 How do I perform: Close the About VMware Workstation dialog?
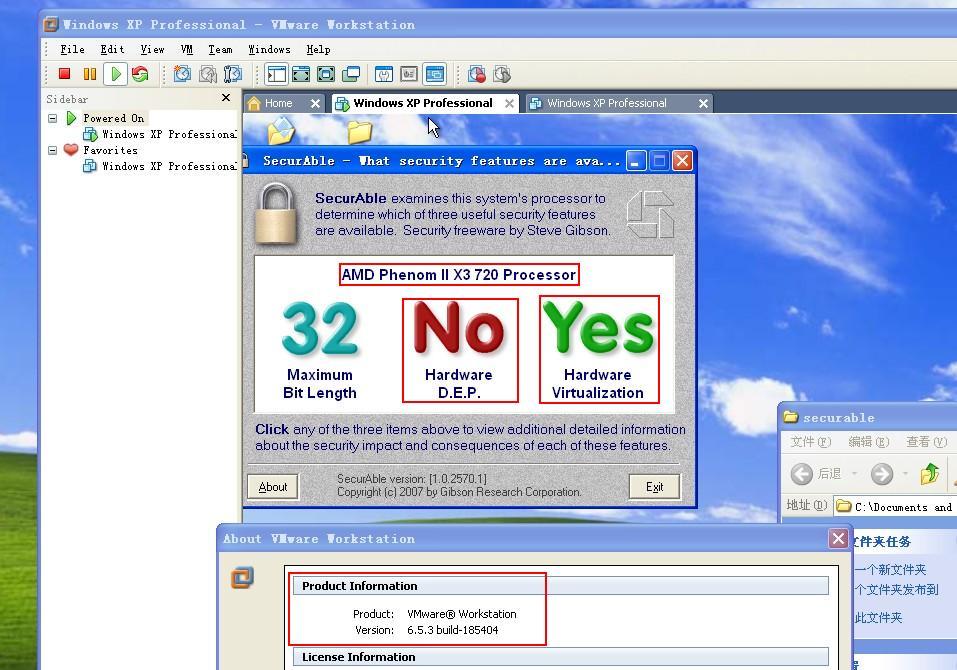click(x=838, y=539)
